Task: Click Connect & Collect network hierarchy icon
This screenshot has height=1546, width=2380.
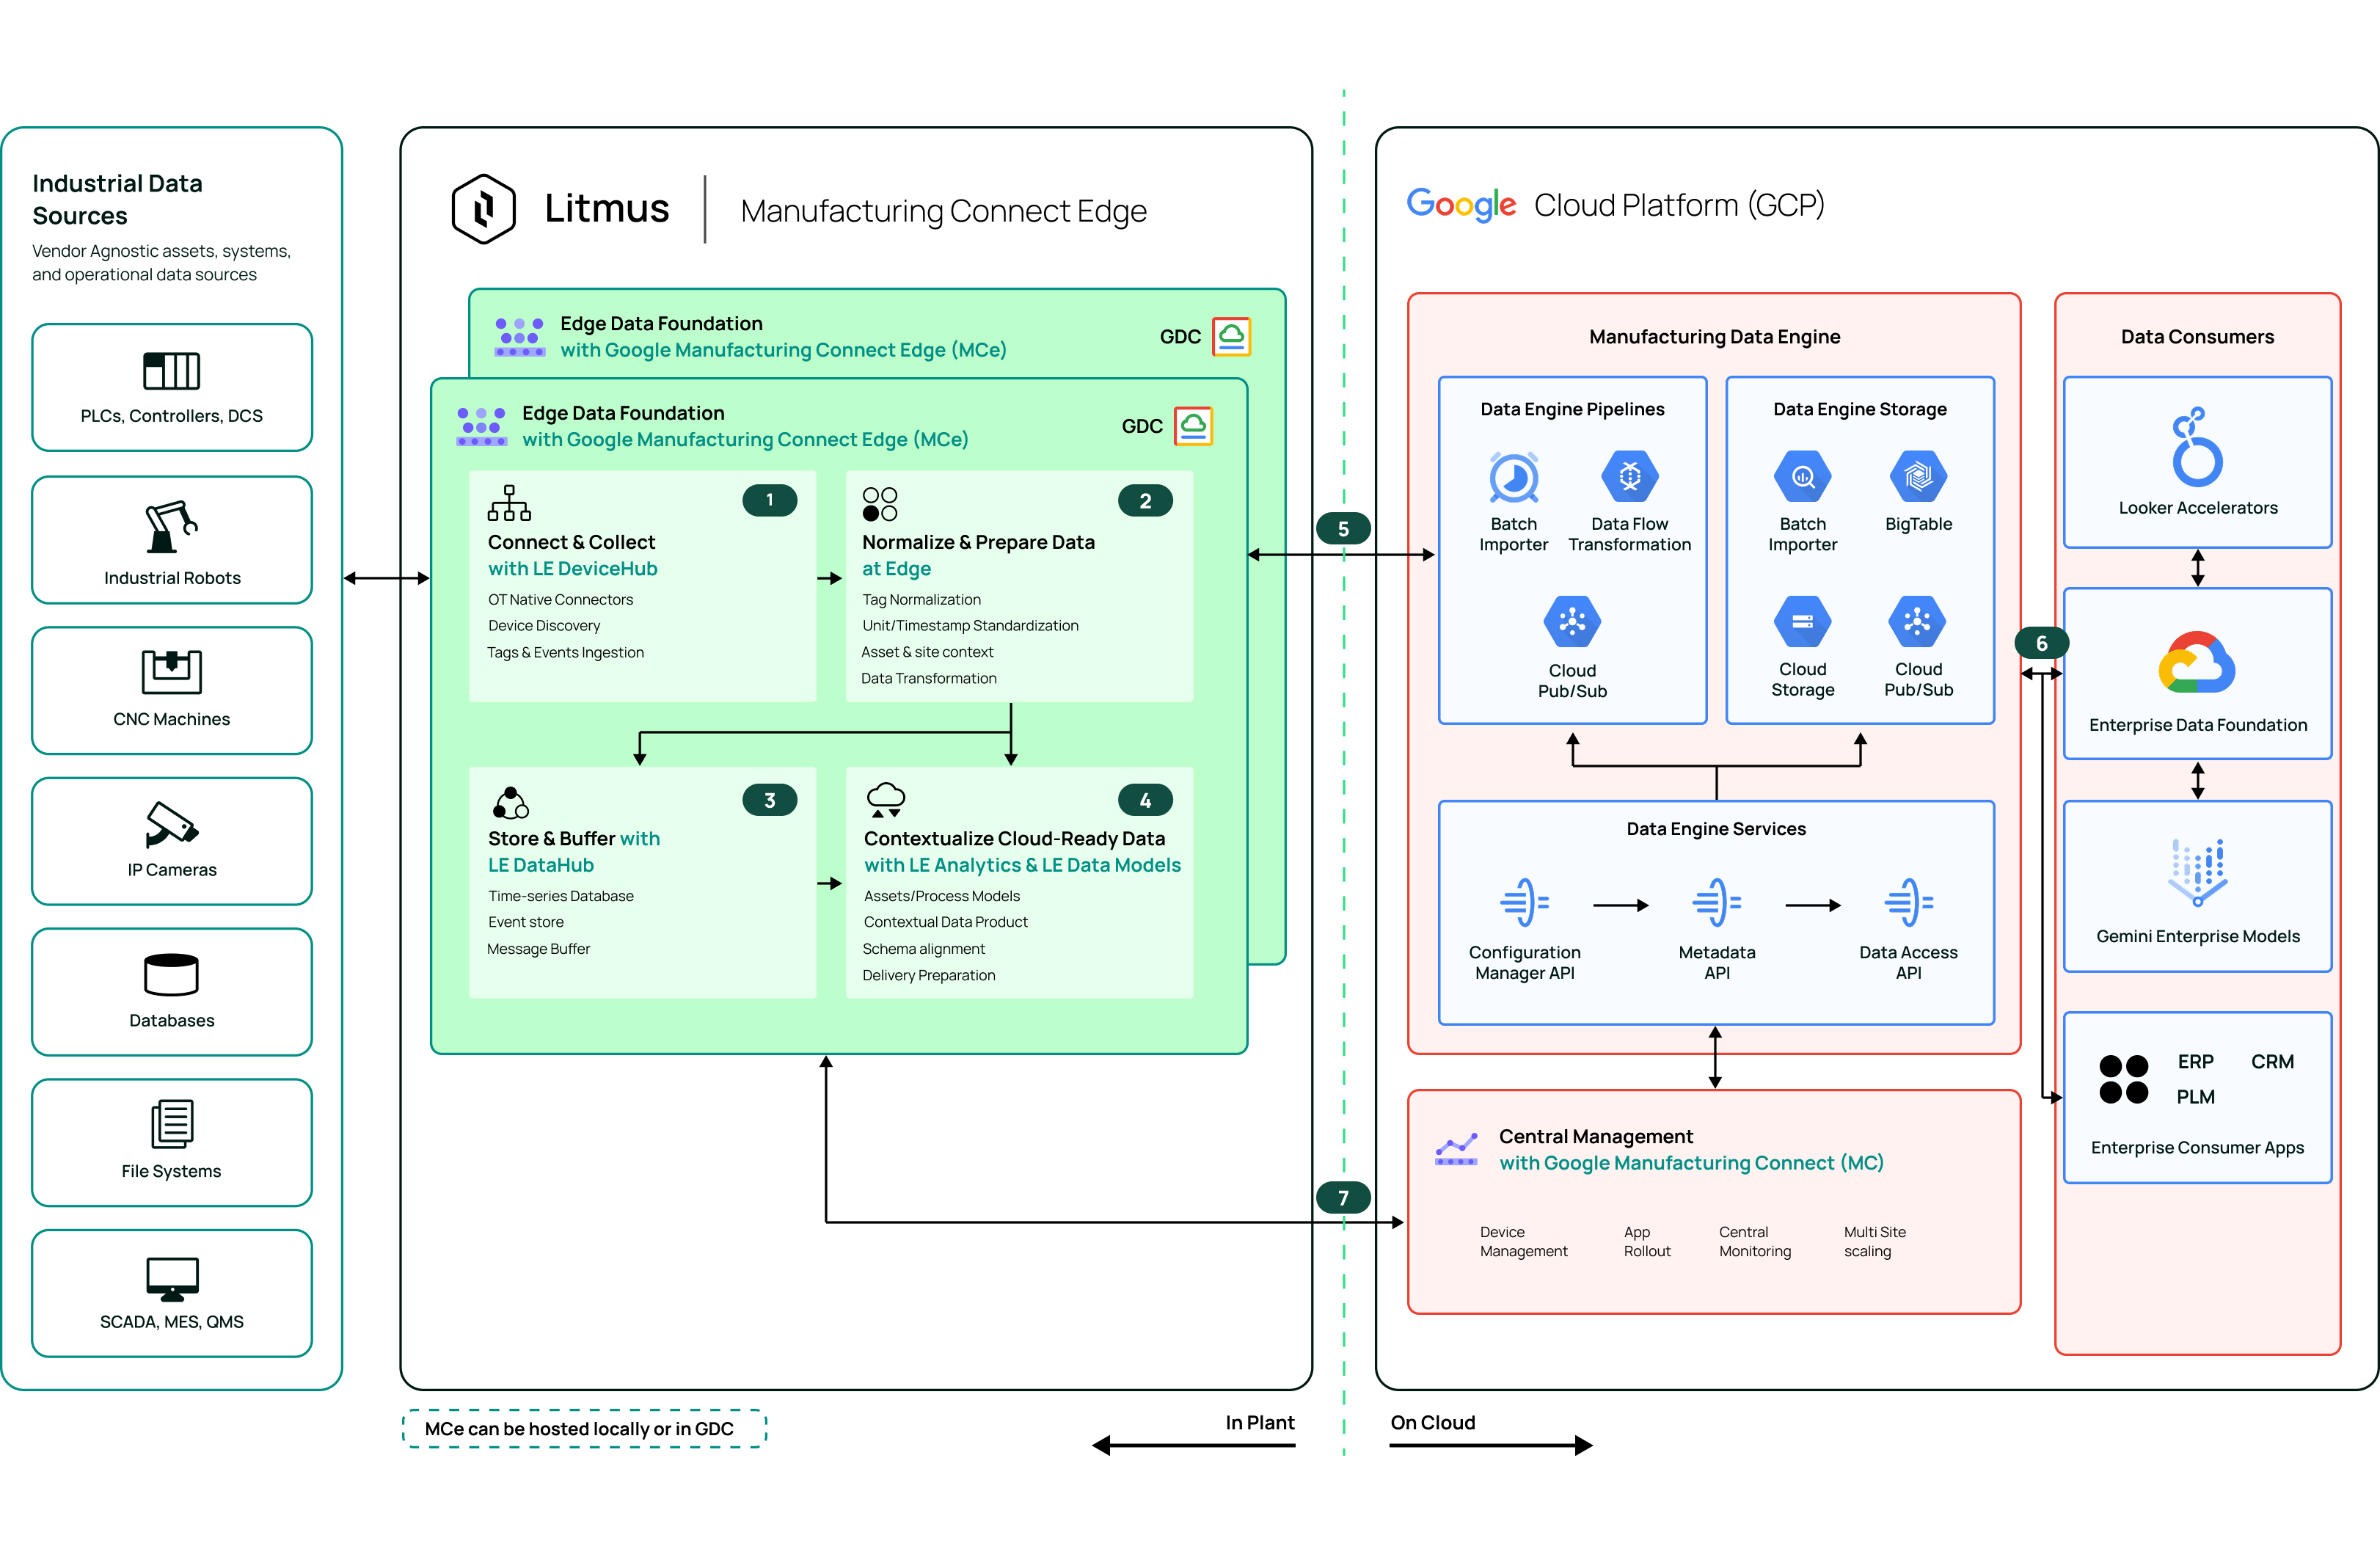Action: pos(509,503)
